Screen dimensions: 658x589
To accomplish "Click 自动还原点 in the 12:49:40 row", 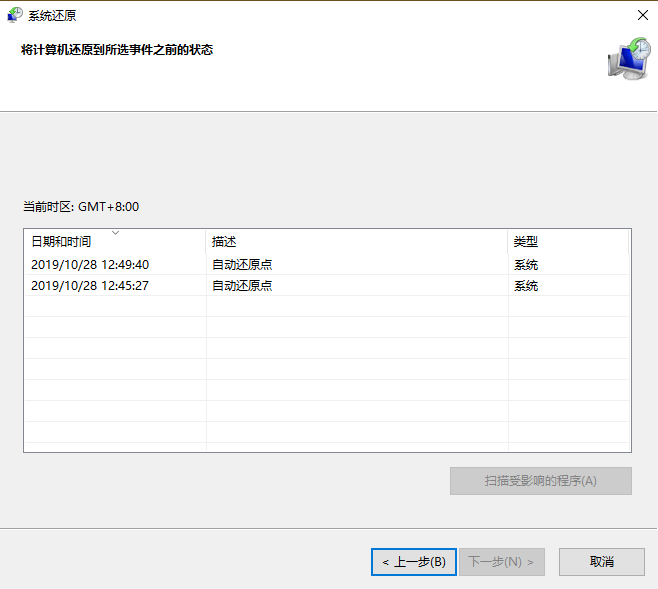I will coord(242,265).
